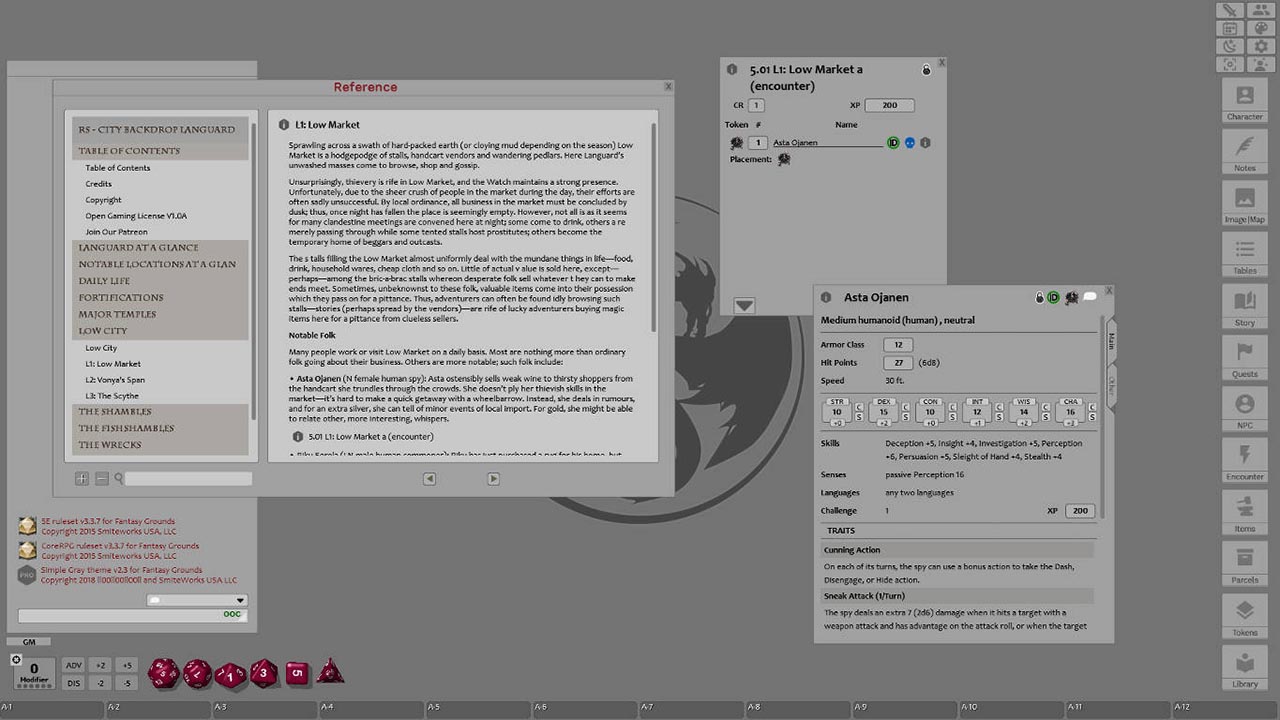Toggle the lock on the Asta Ojanen sheet

pos(1039,297)
